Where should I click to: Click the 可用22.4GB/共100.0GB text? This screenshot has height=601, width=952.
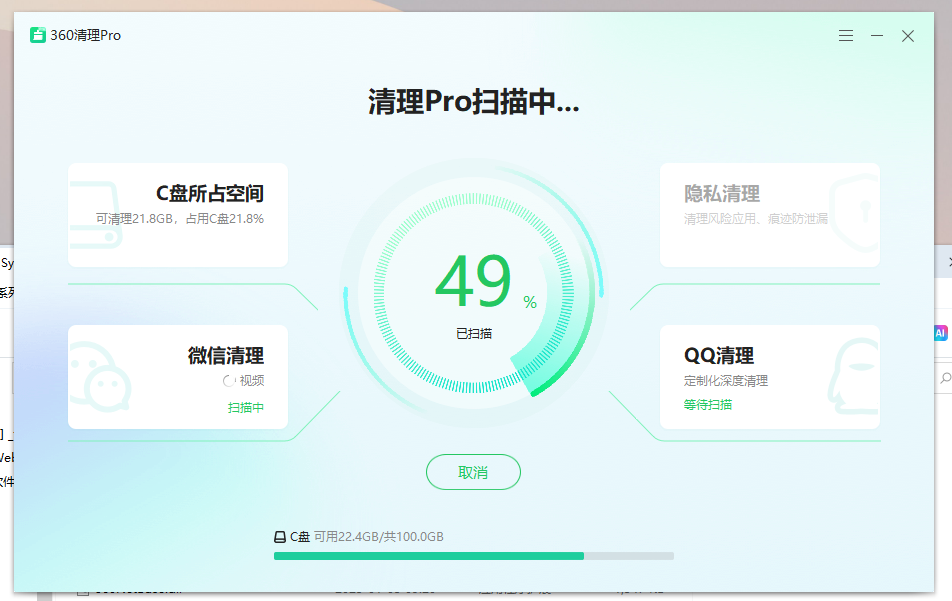pyautogui.click(x=379, y=537)
